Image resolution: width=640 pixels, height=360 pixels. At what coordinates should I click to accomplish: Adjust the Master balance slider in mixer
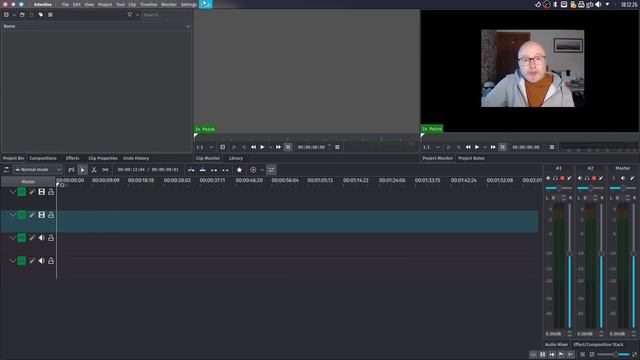623,188
